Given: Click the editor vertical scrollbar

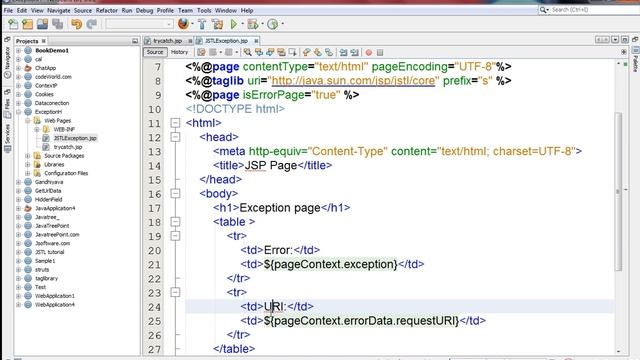Looking at the screenshot, I should [618, 191].
